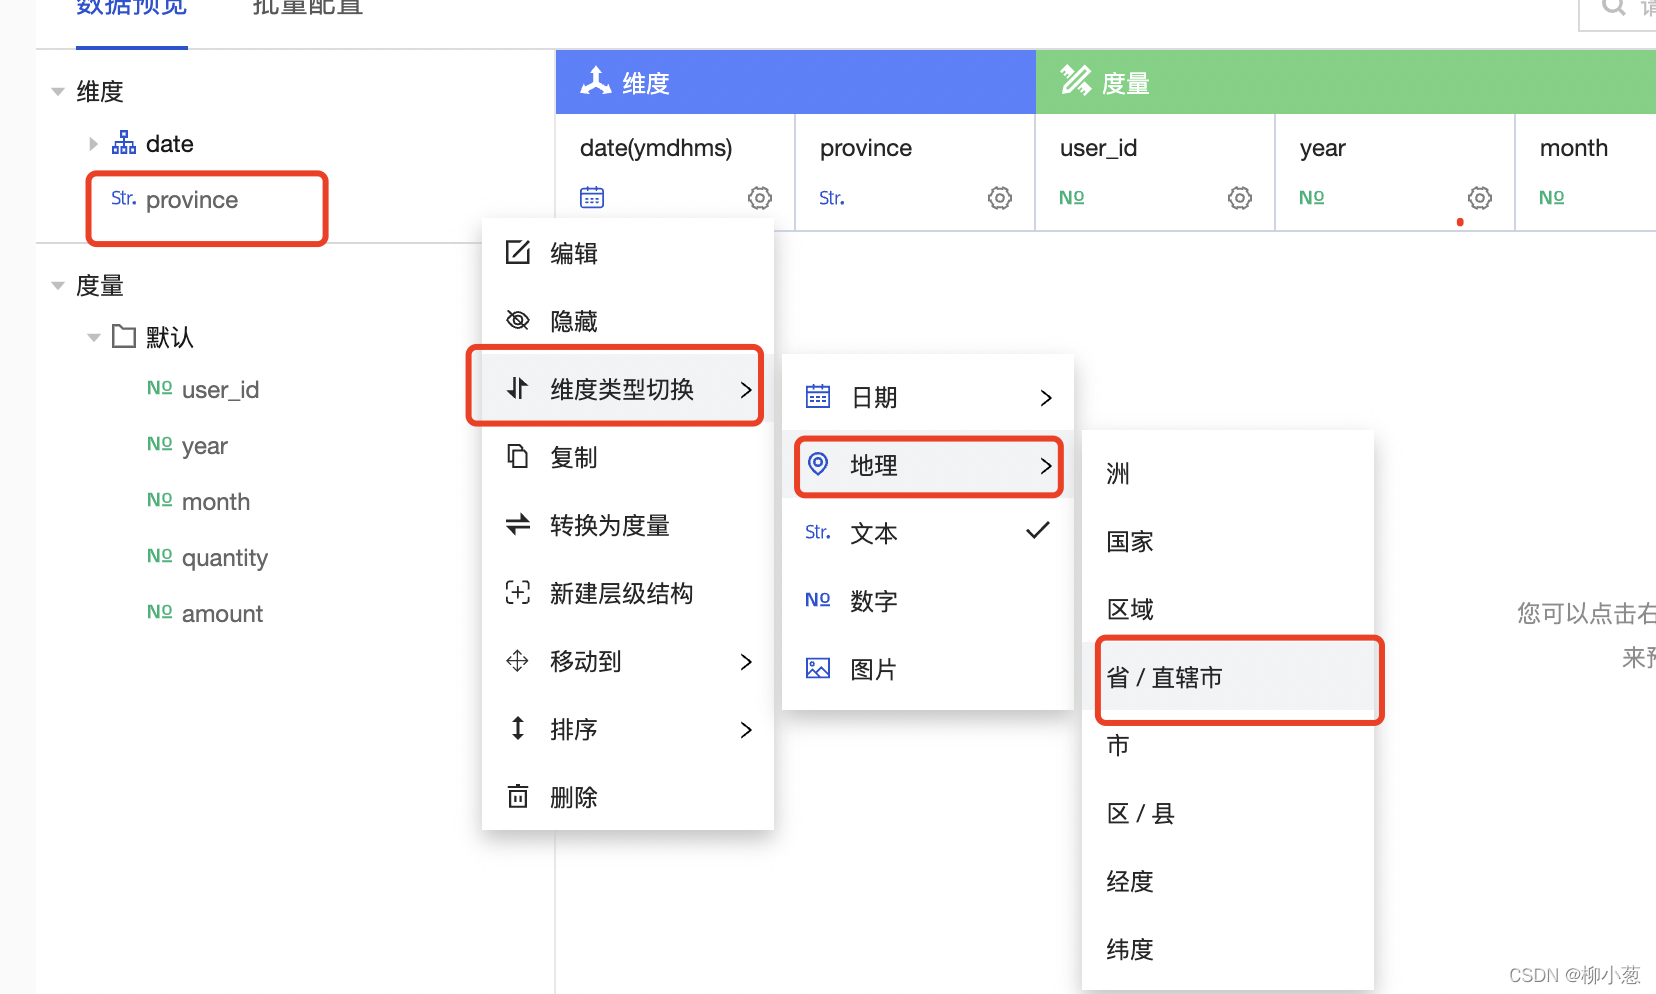Click the calendar icon under date(ymdhms)
Viewport: 1656px width, 994px height.
click(592, 198)
